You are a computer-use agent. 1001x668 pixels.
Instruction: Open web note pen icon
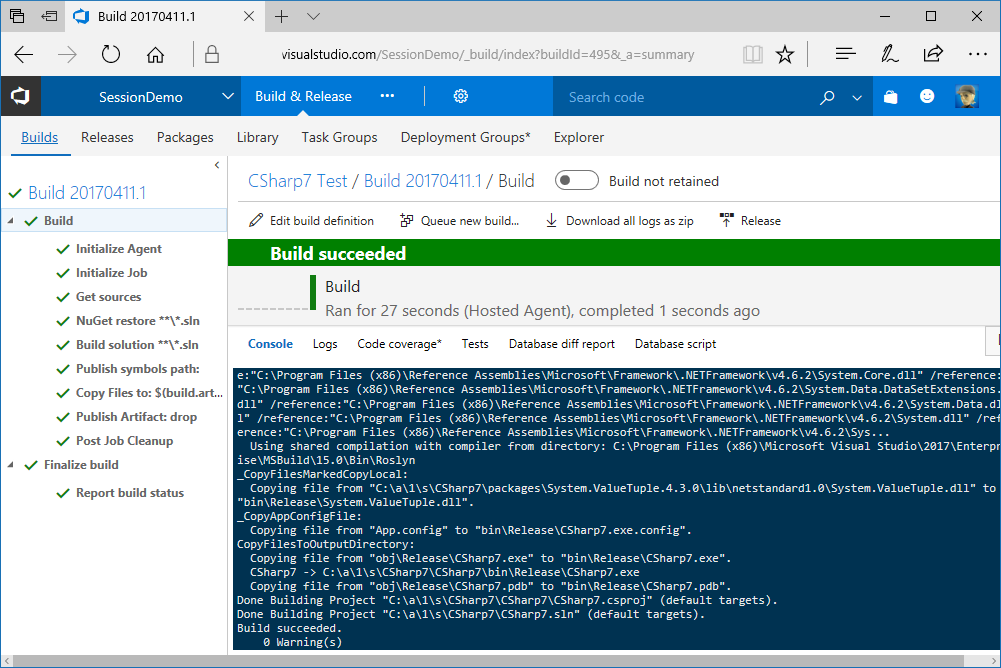coord(889,54)
